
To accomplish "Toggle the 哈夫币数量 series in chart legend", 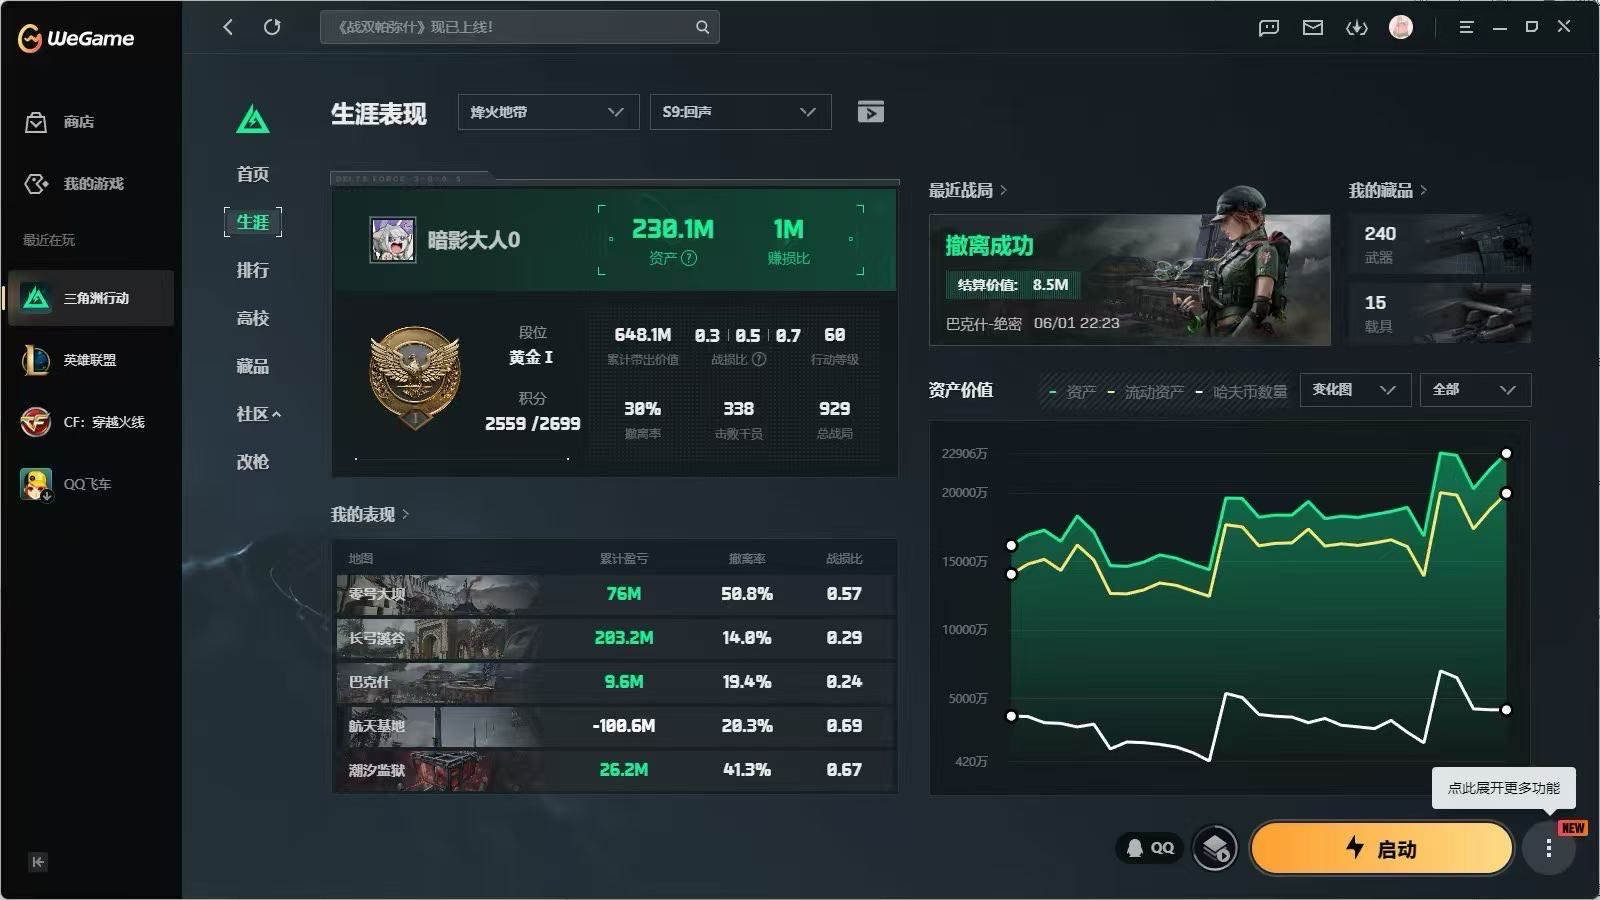I will (x=1242, y=392).
